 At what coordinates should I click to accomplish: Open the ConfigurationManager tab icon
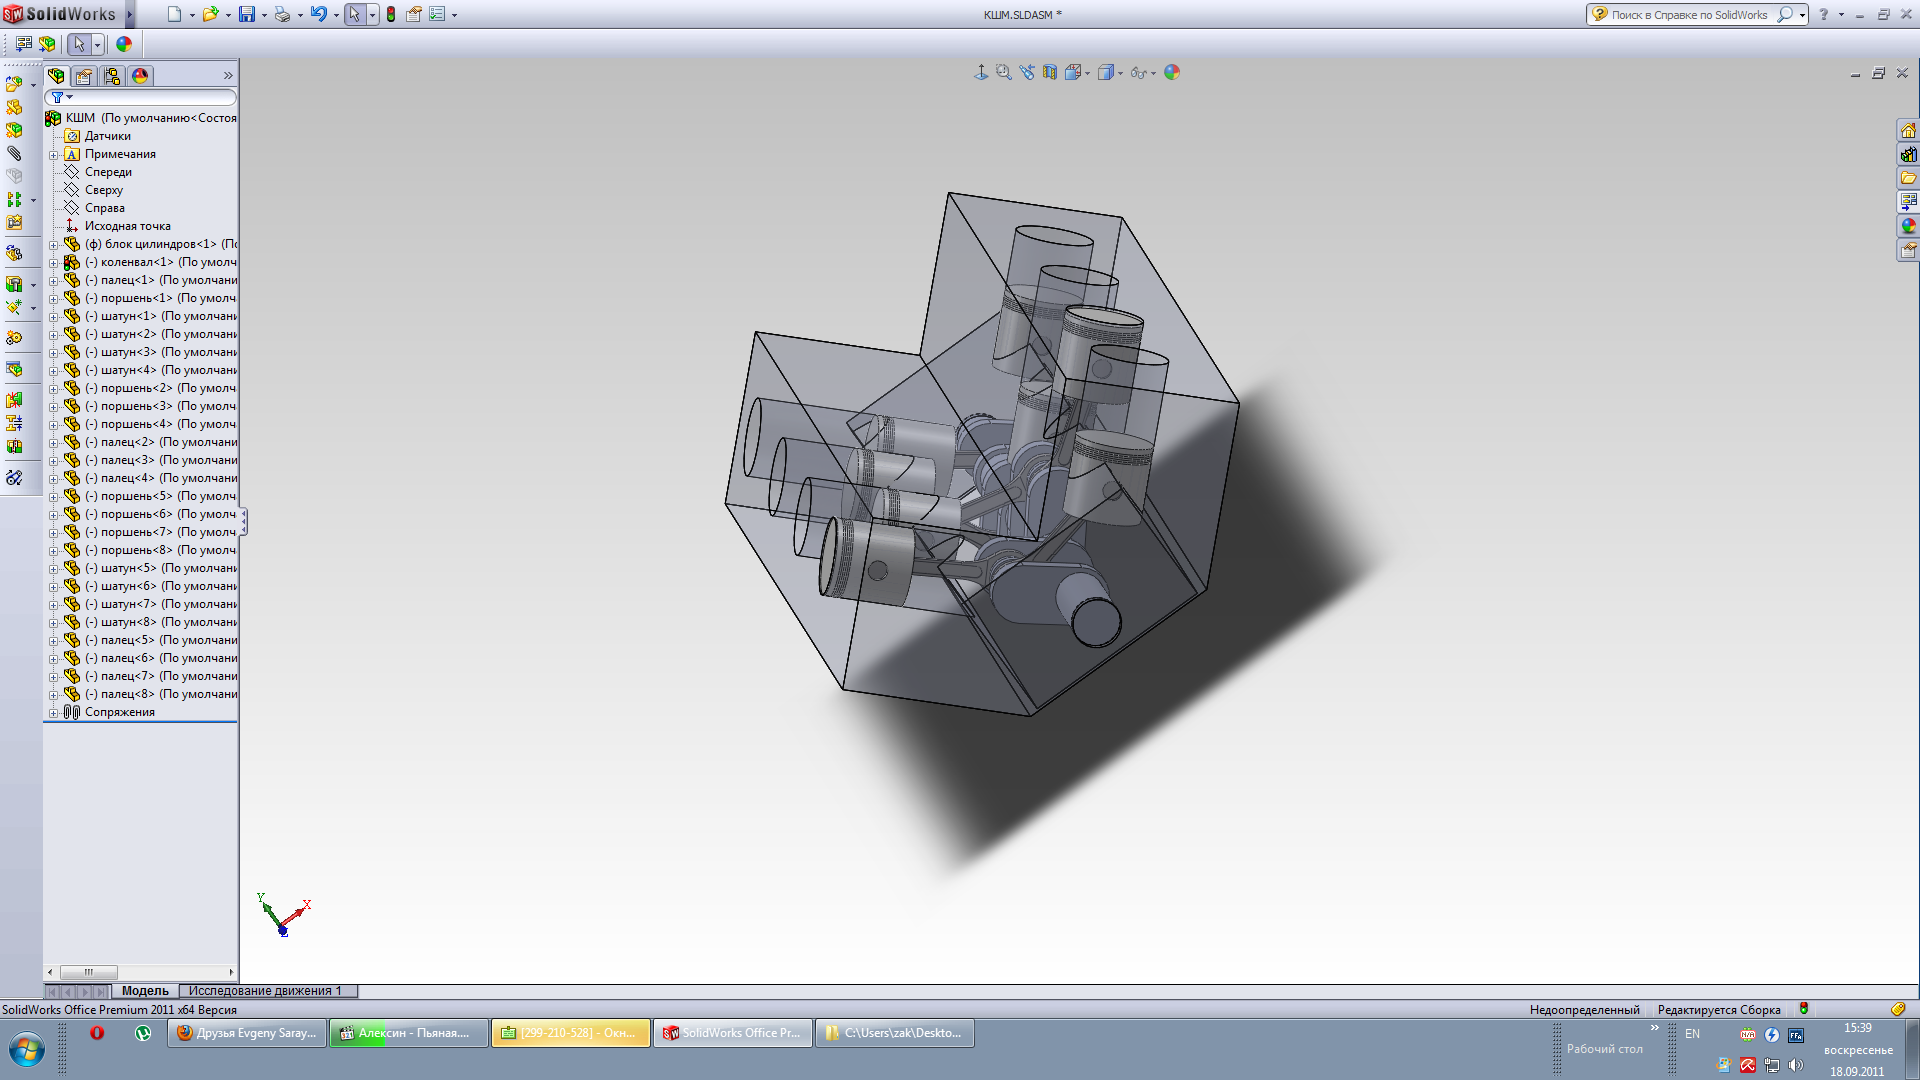[112, 76]
